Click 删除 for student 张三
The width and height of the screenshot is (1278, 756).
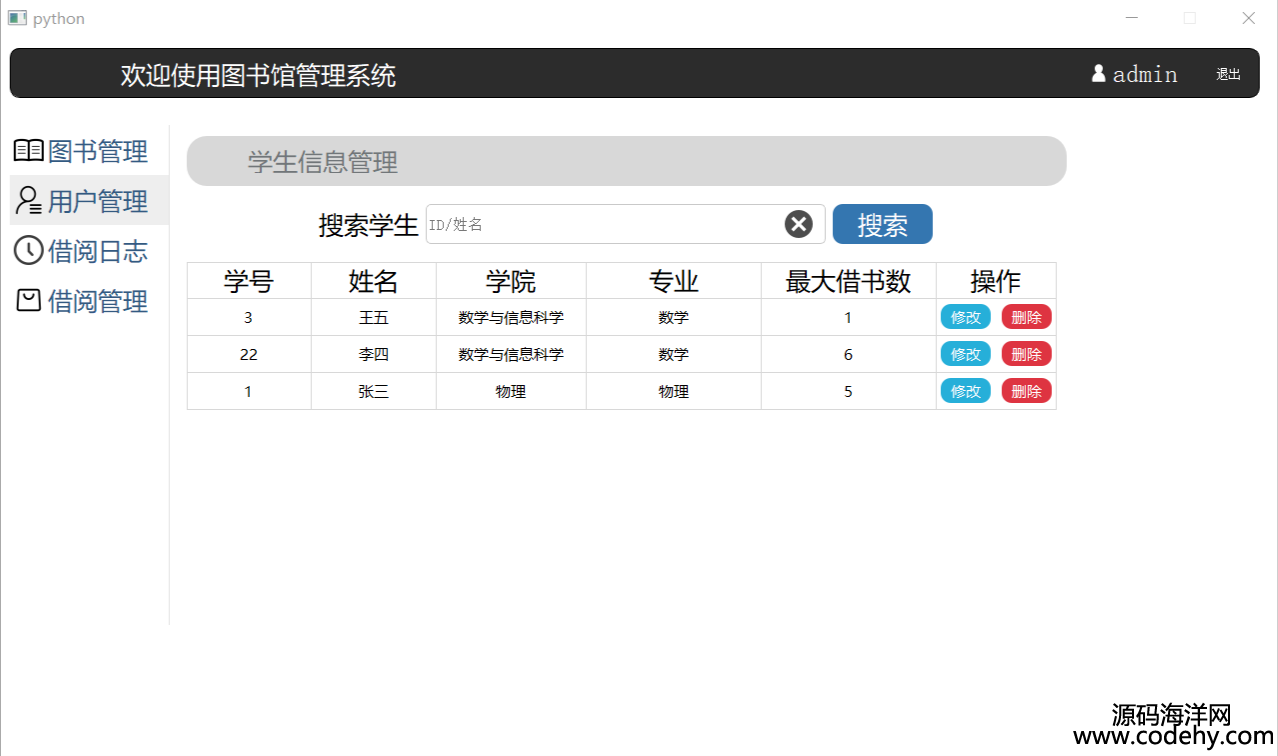tap(1026, 391)
